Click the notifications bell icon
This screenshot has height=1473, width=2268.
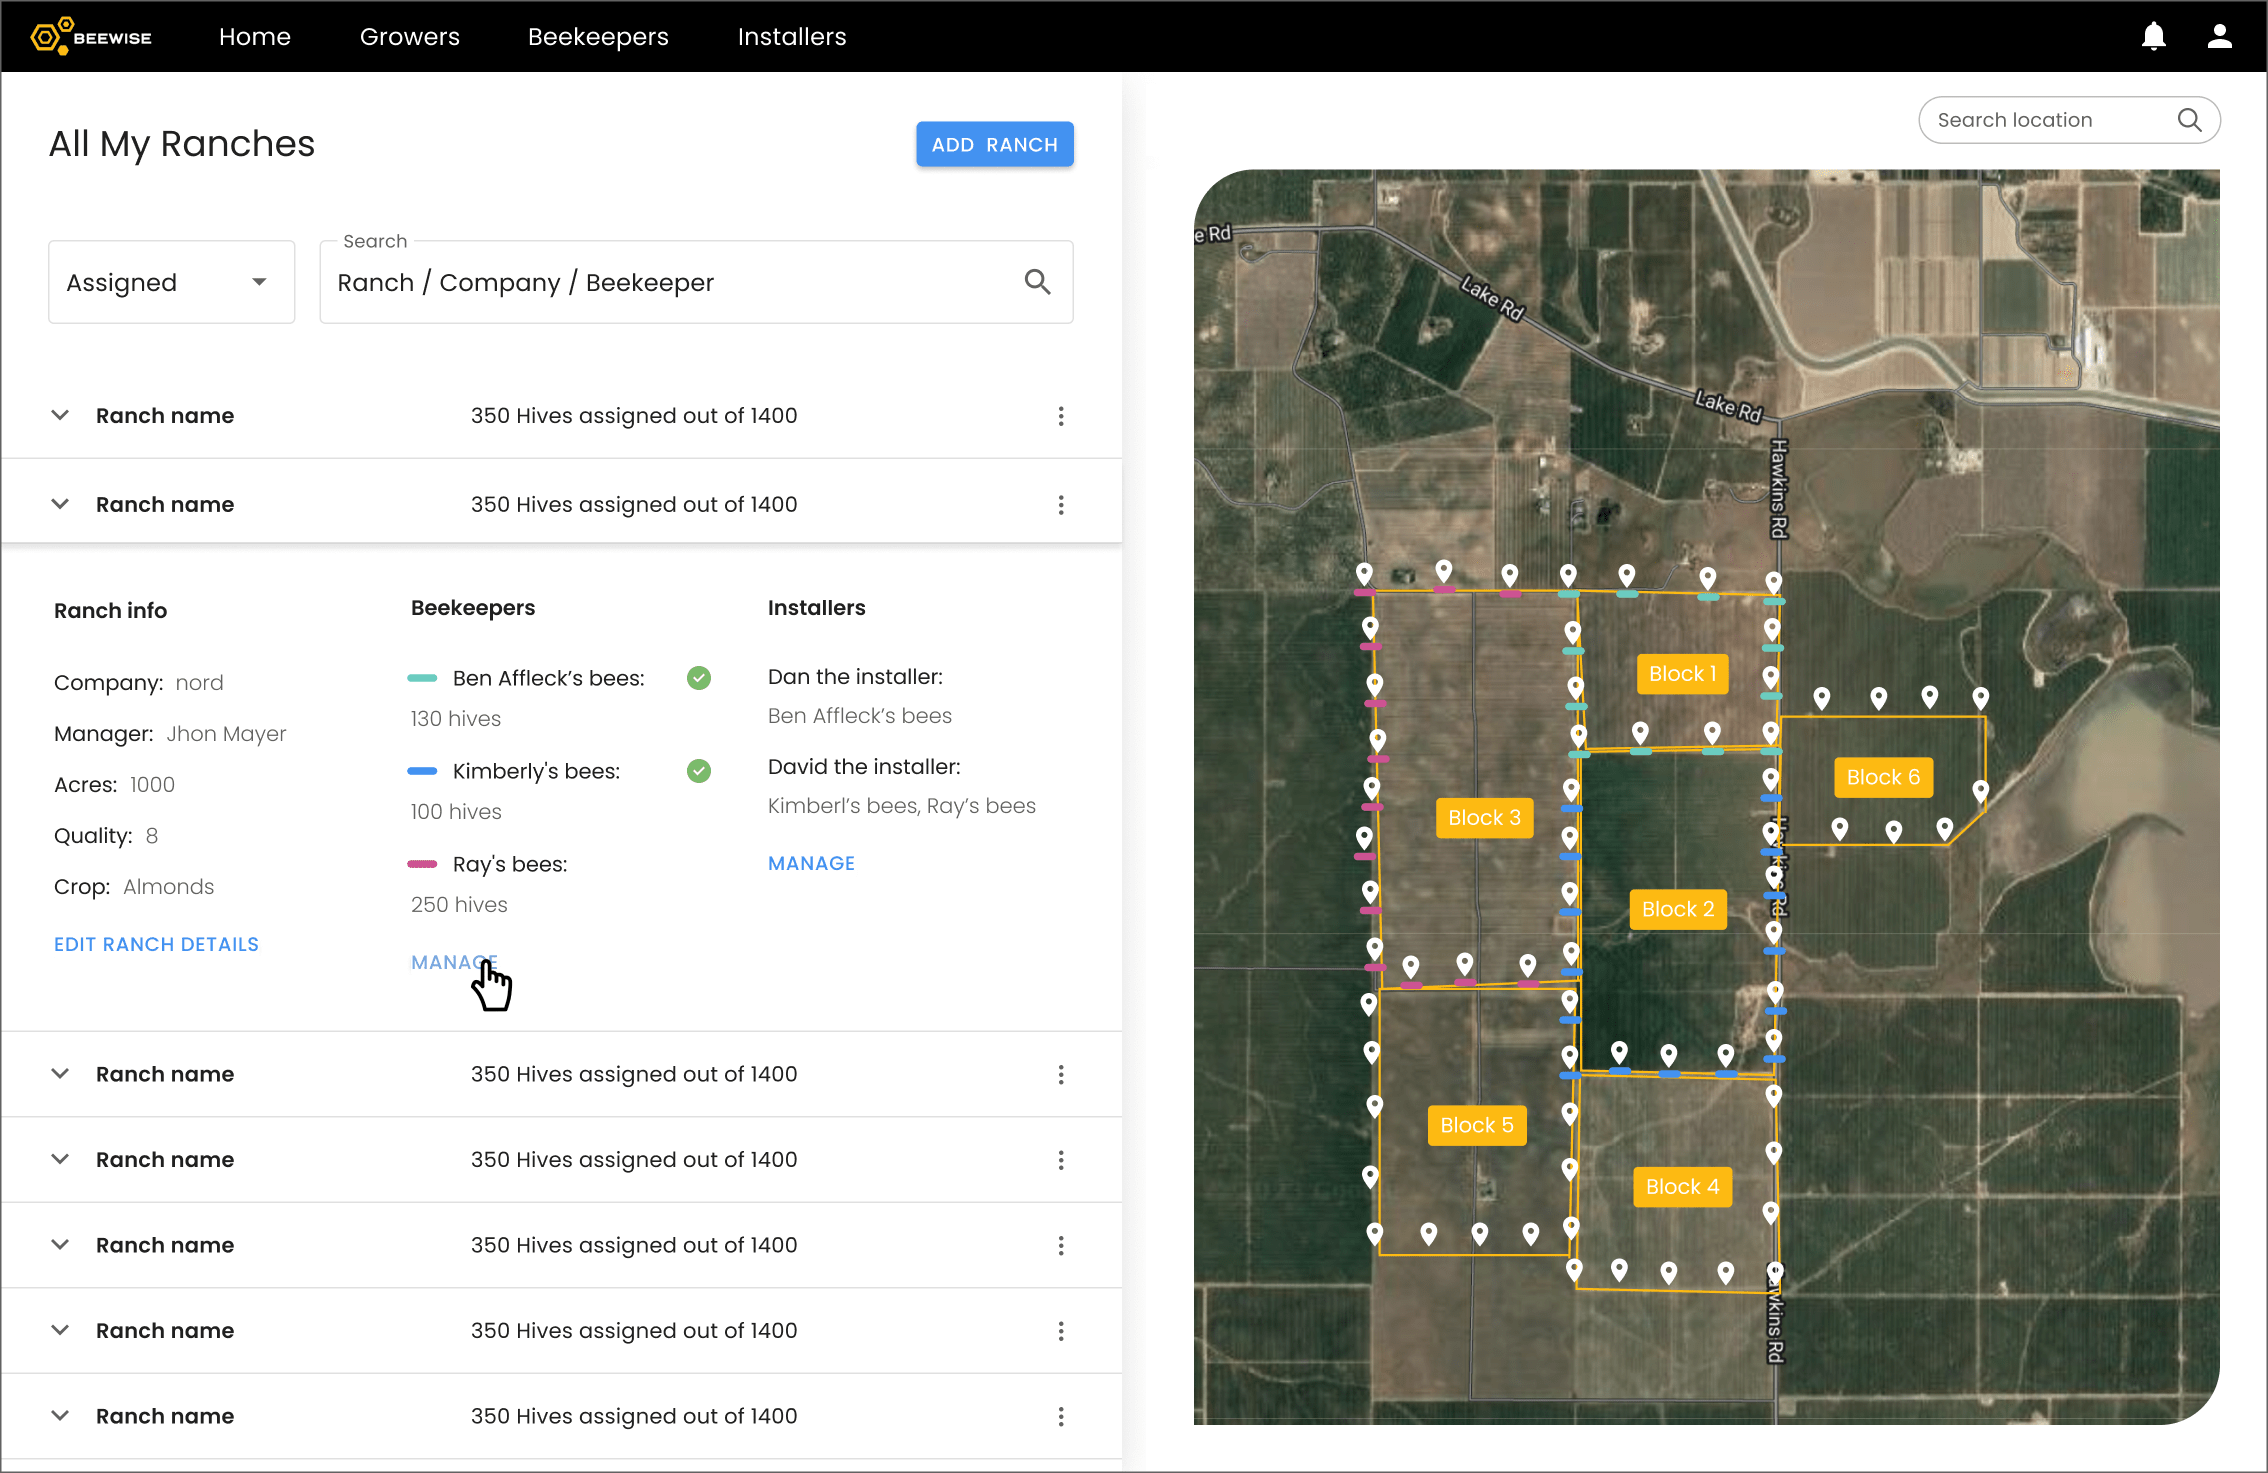click(x=2153, y=37)
